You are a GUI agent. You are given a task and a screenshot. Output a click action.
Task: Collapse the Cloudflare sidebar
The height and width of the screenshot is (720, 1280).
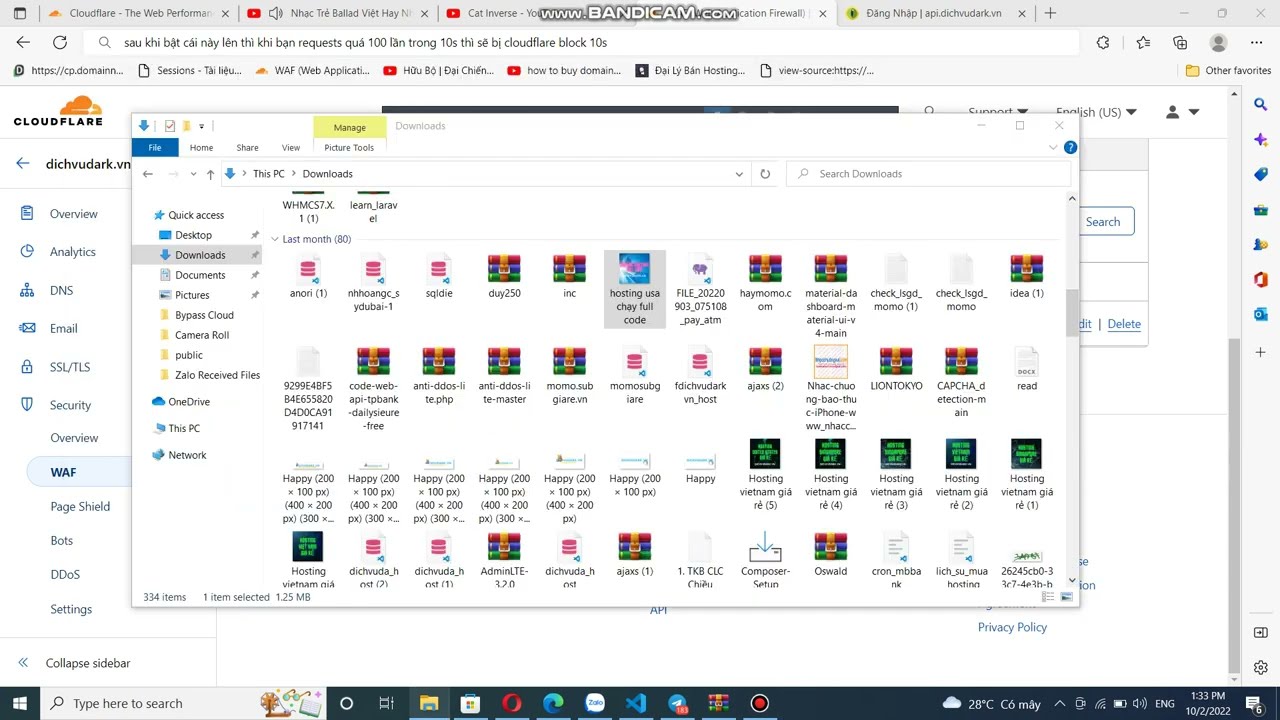pyautogui.click(x=74, y=663)
